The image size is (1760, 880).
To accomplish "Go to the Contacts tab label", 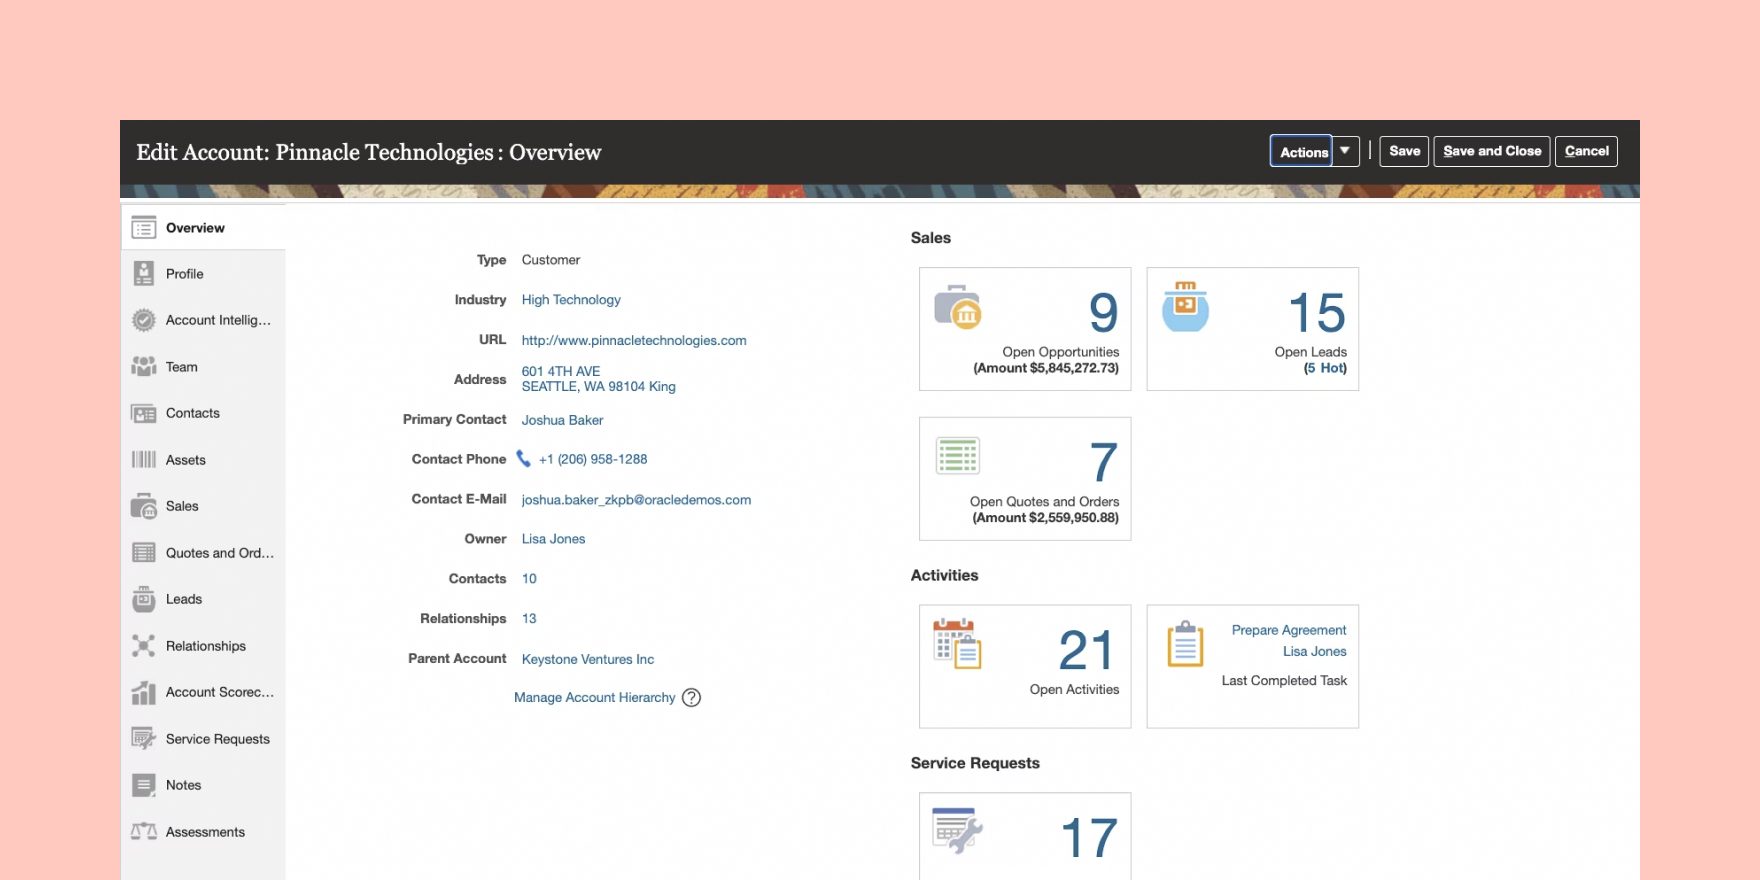I will coord(193,413).
